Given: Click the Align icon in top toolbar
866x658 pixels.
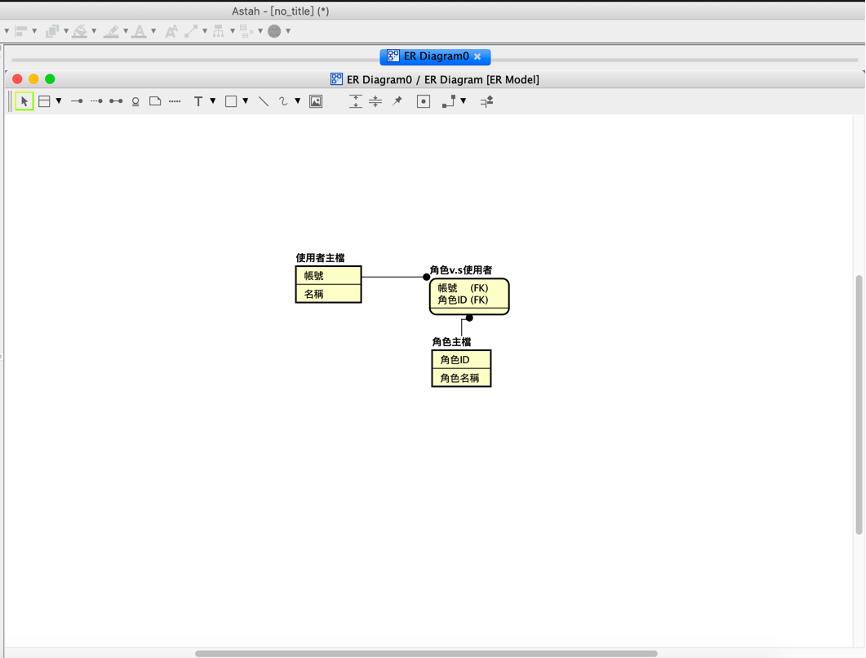Looking at the screenshot, I should point(21,31).
